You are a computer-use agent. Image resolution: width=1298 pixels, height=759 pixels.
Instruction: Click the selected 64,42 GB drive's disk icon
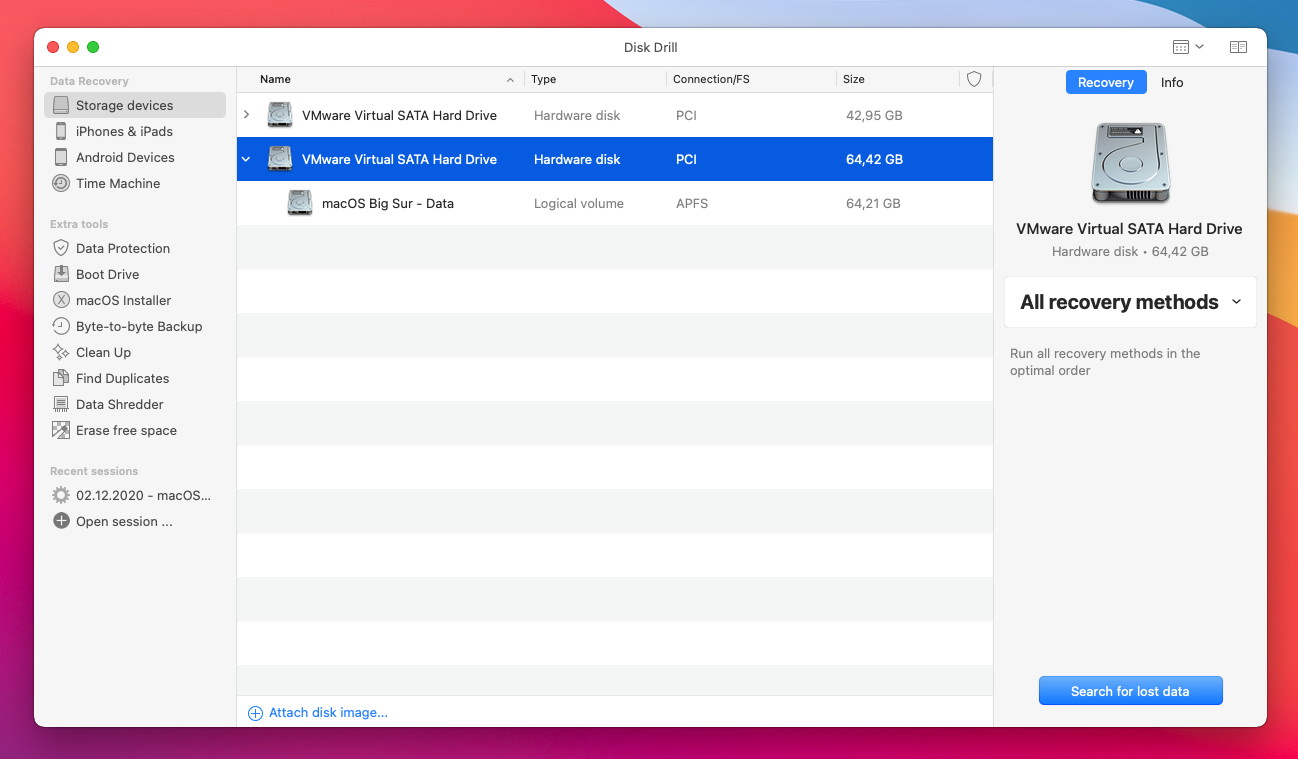[280, 159]
